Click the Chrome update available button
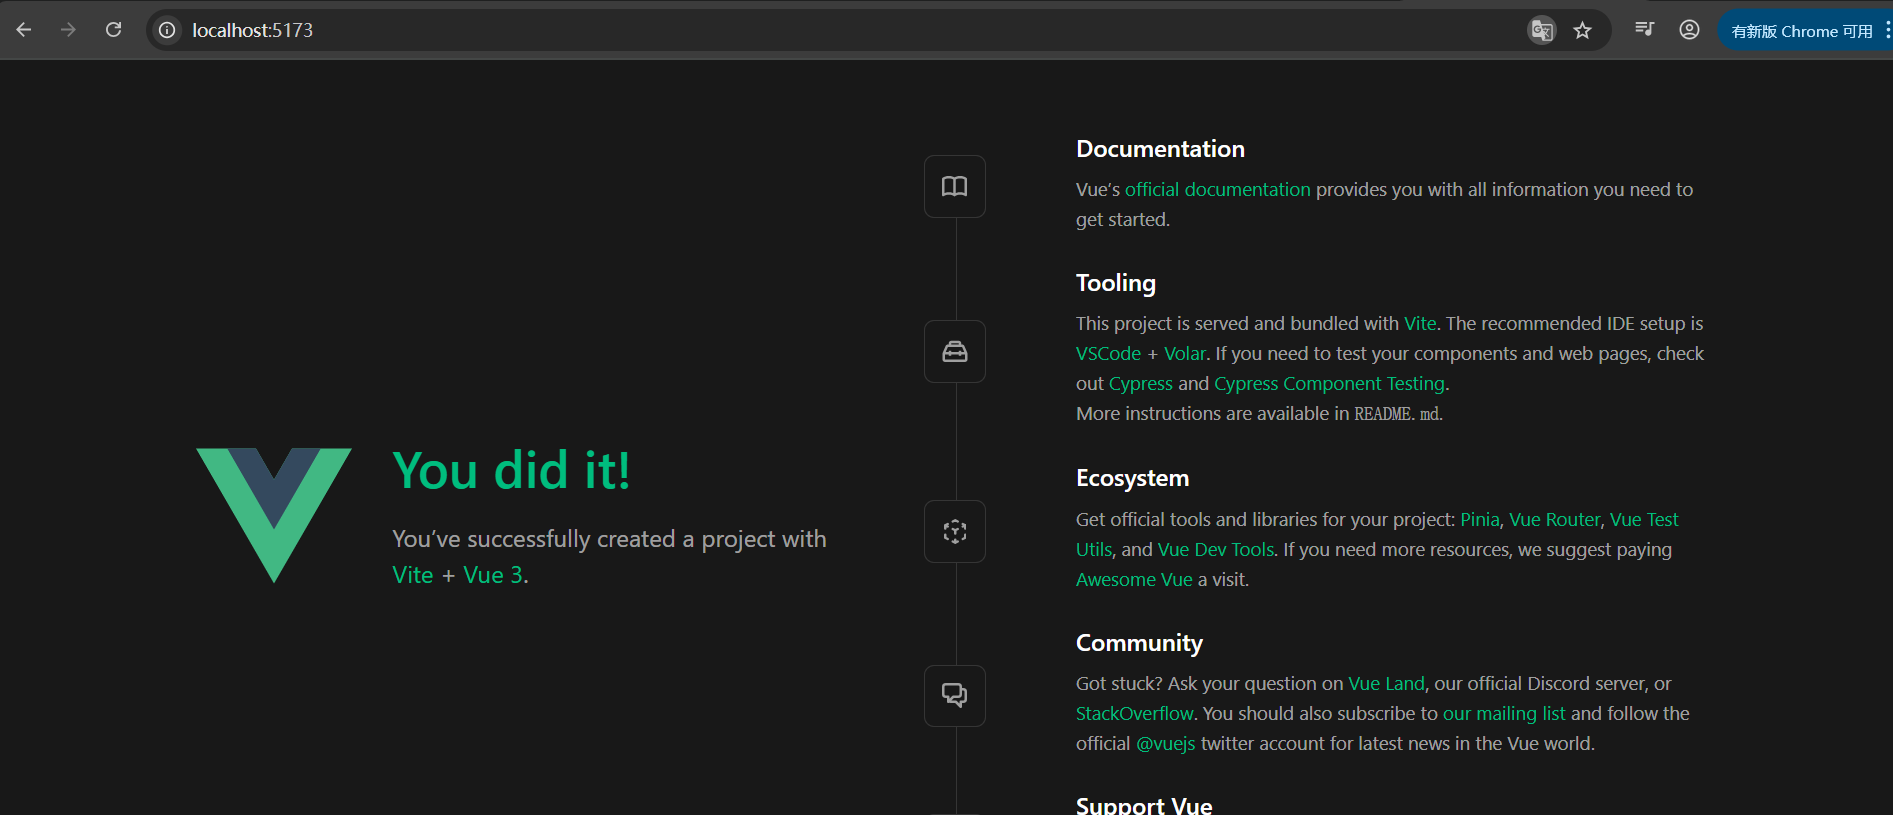This screenshot has width=1893, height=815. click(x=1801, y=31)
